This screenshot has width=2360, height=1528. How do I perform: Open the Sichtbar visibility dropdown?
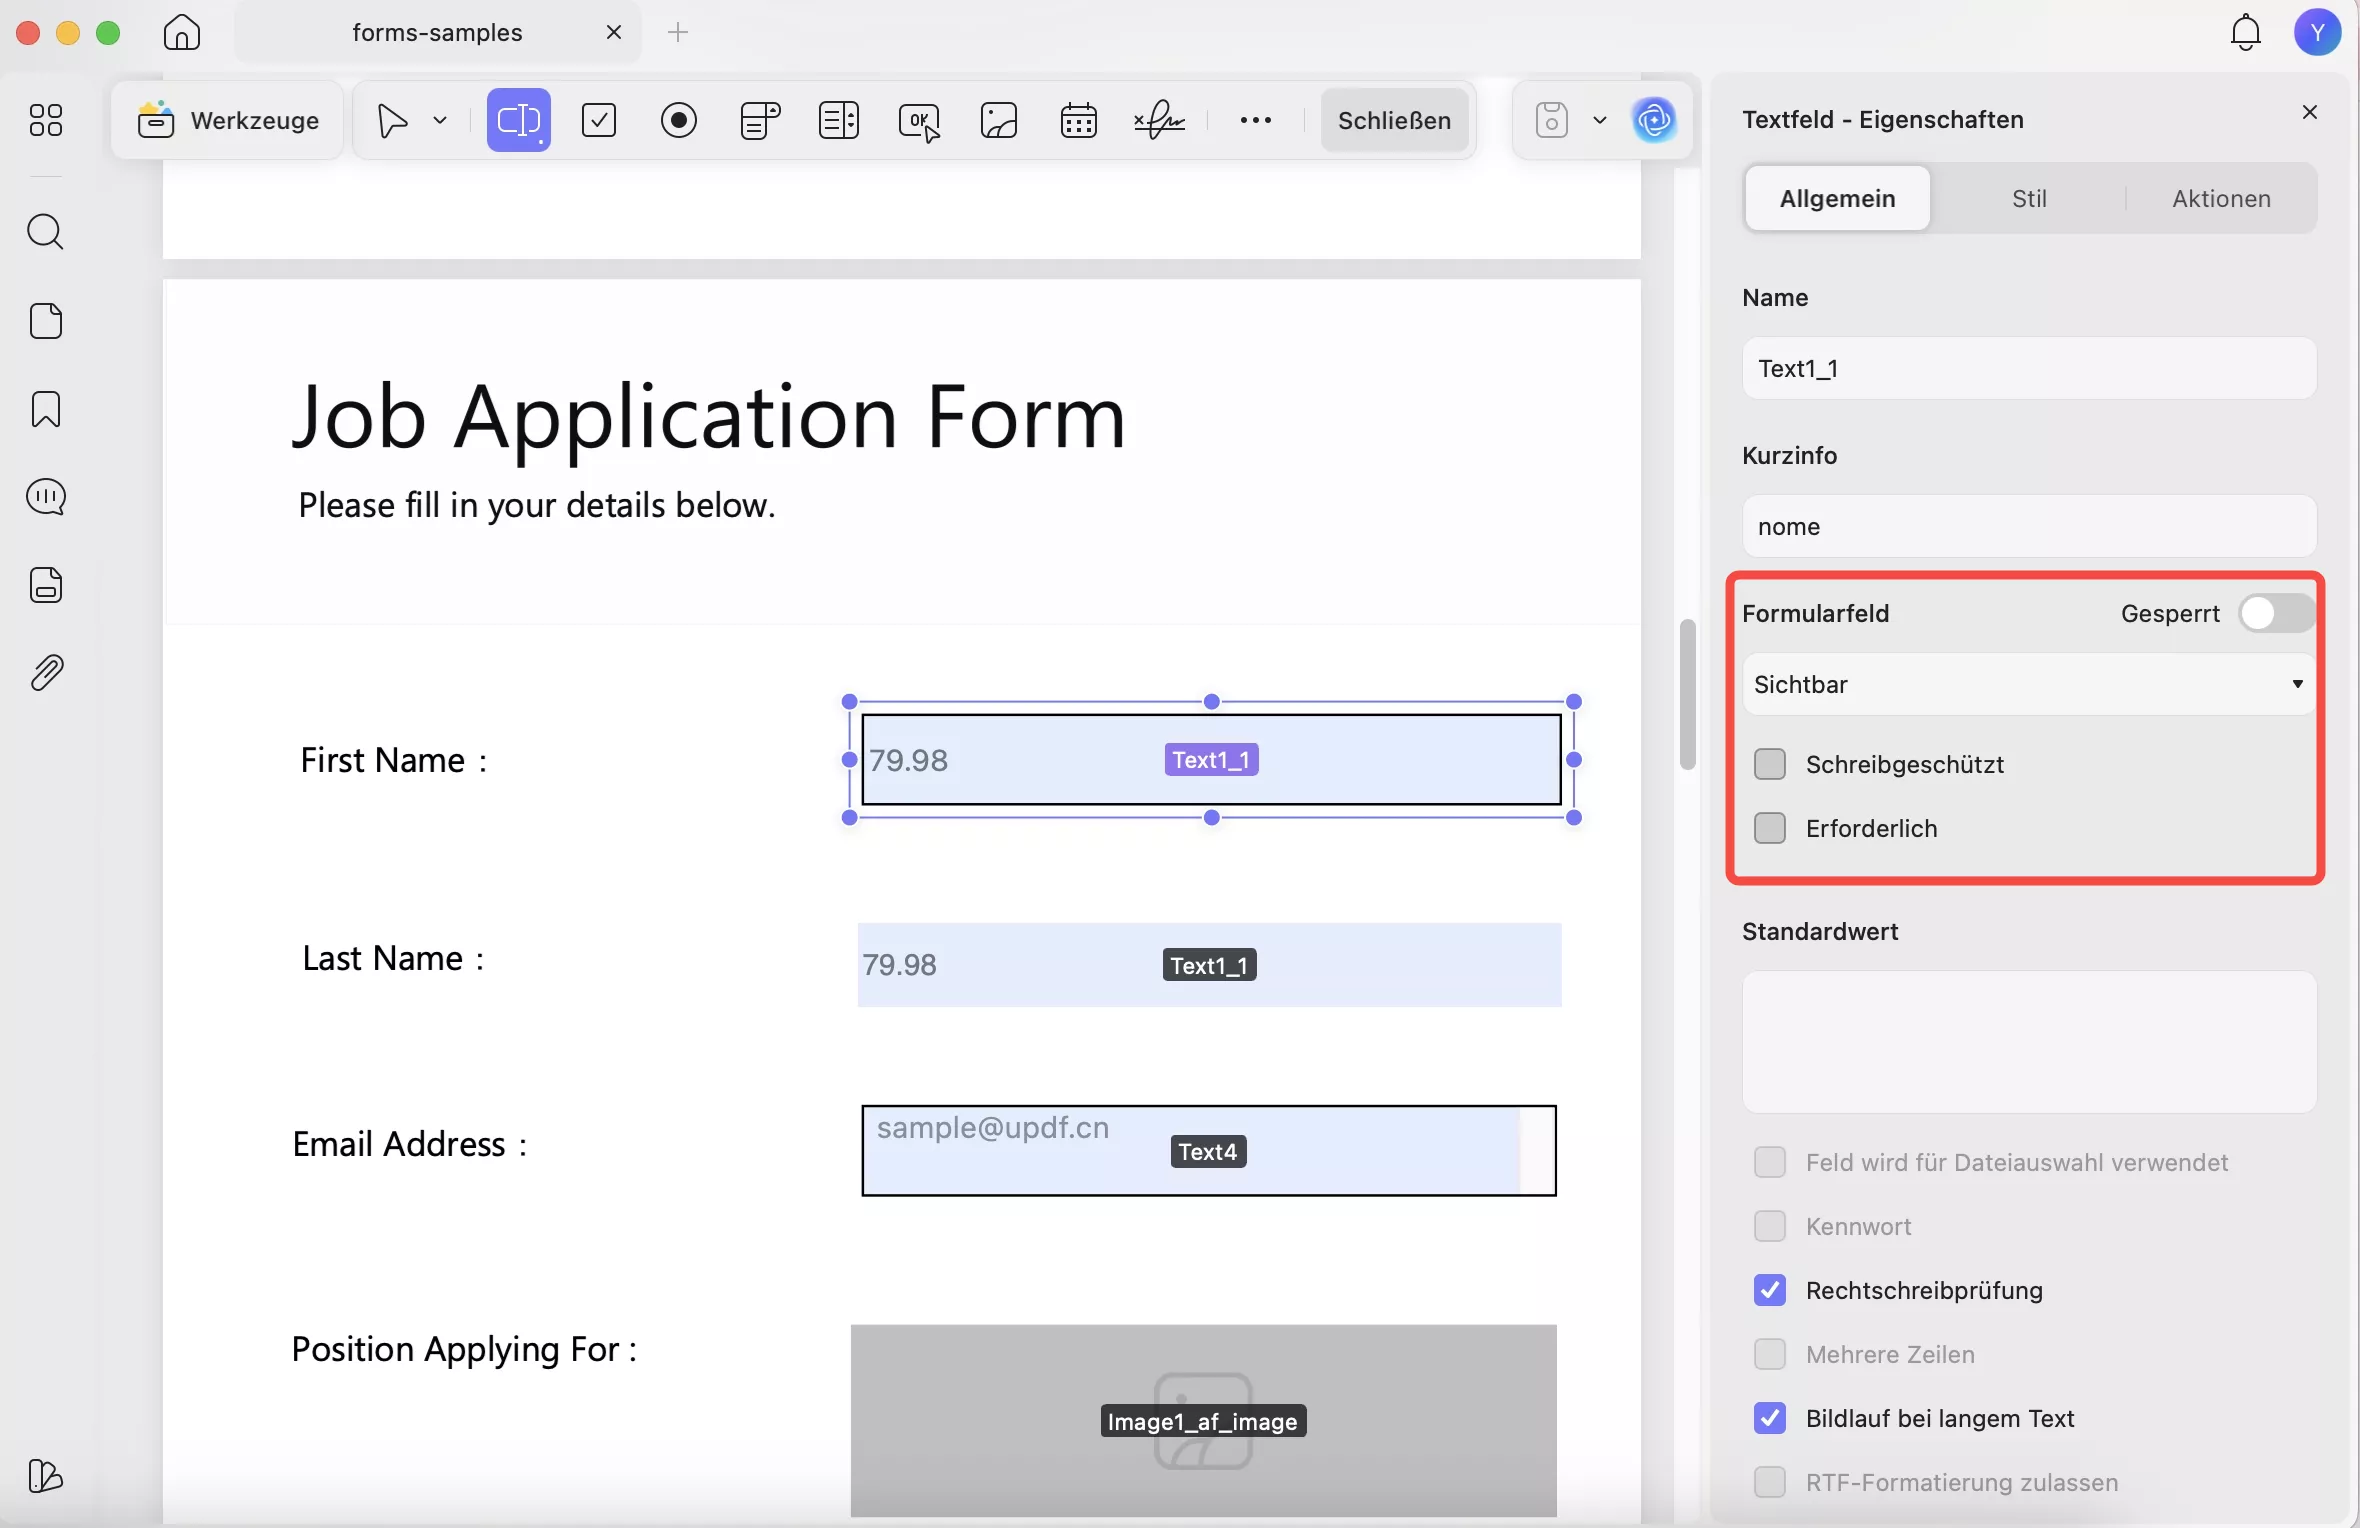[2029, 684]
